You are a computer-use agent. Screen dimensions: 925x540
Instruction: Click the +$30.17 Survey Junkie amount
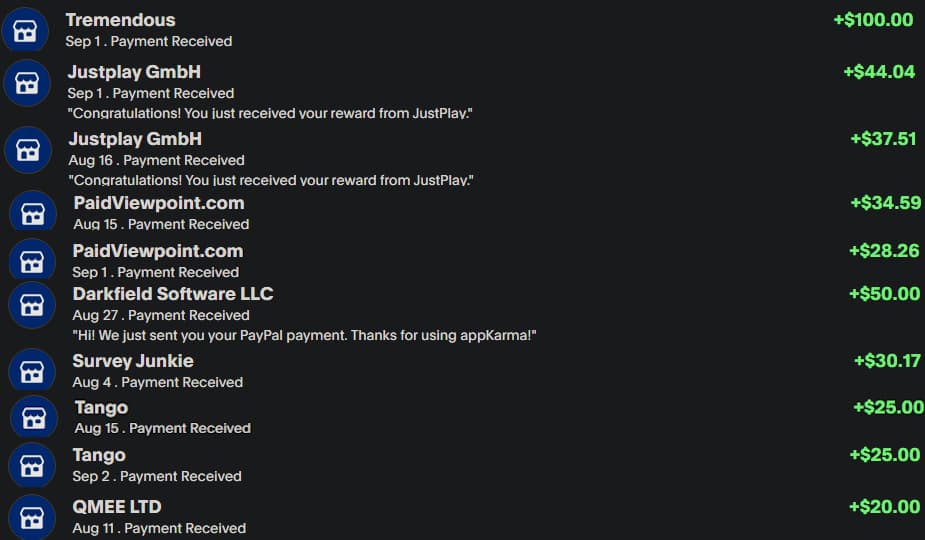(x=887, y=361)
